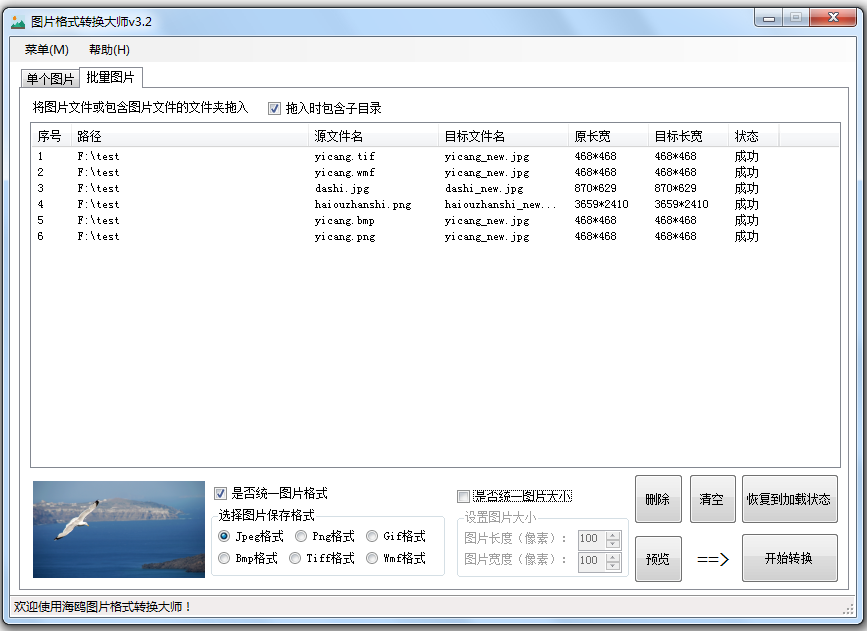Click the 目标长宽 column header
Viewport: 867px width, 631px height.
coord(688,136)
